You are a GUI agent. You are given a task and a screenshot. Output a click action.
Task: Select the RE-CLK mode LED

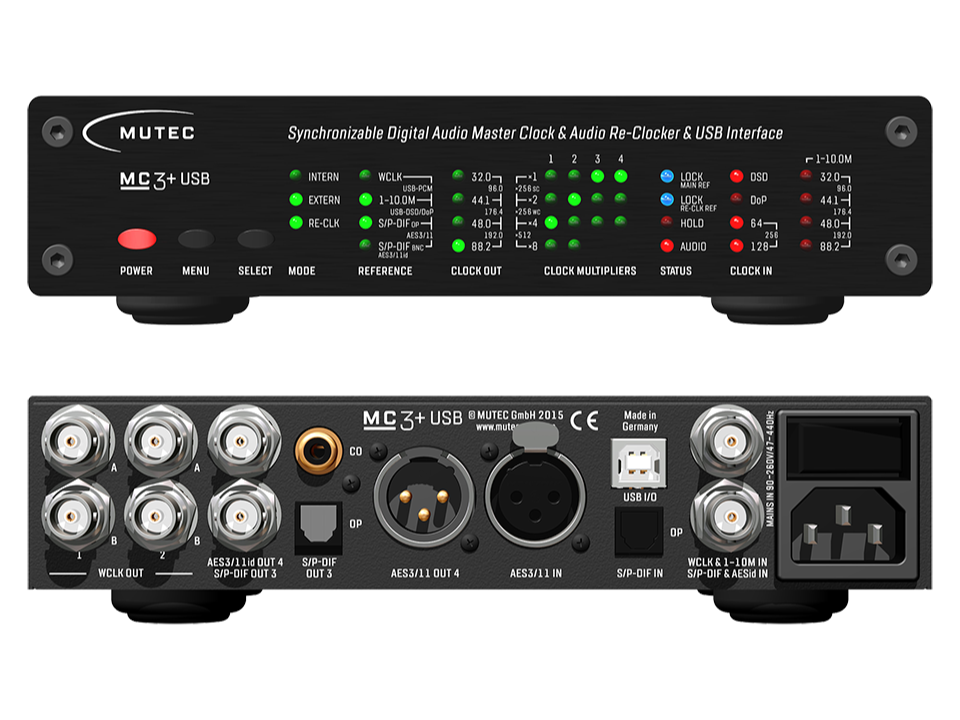[x=296, y=222]
